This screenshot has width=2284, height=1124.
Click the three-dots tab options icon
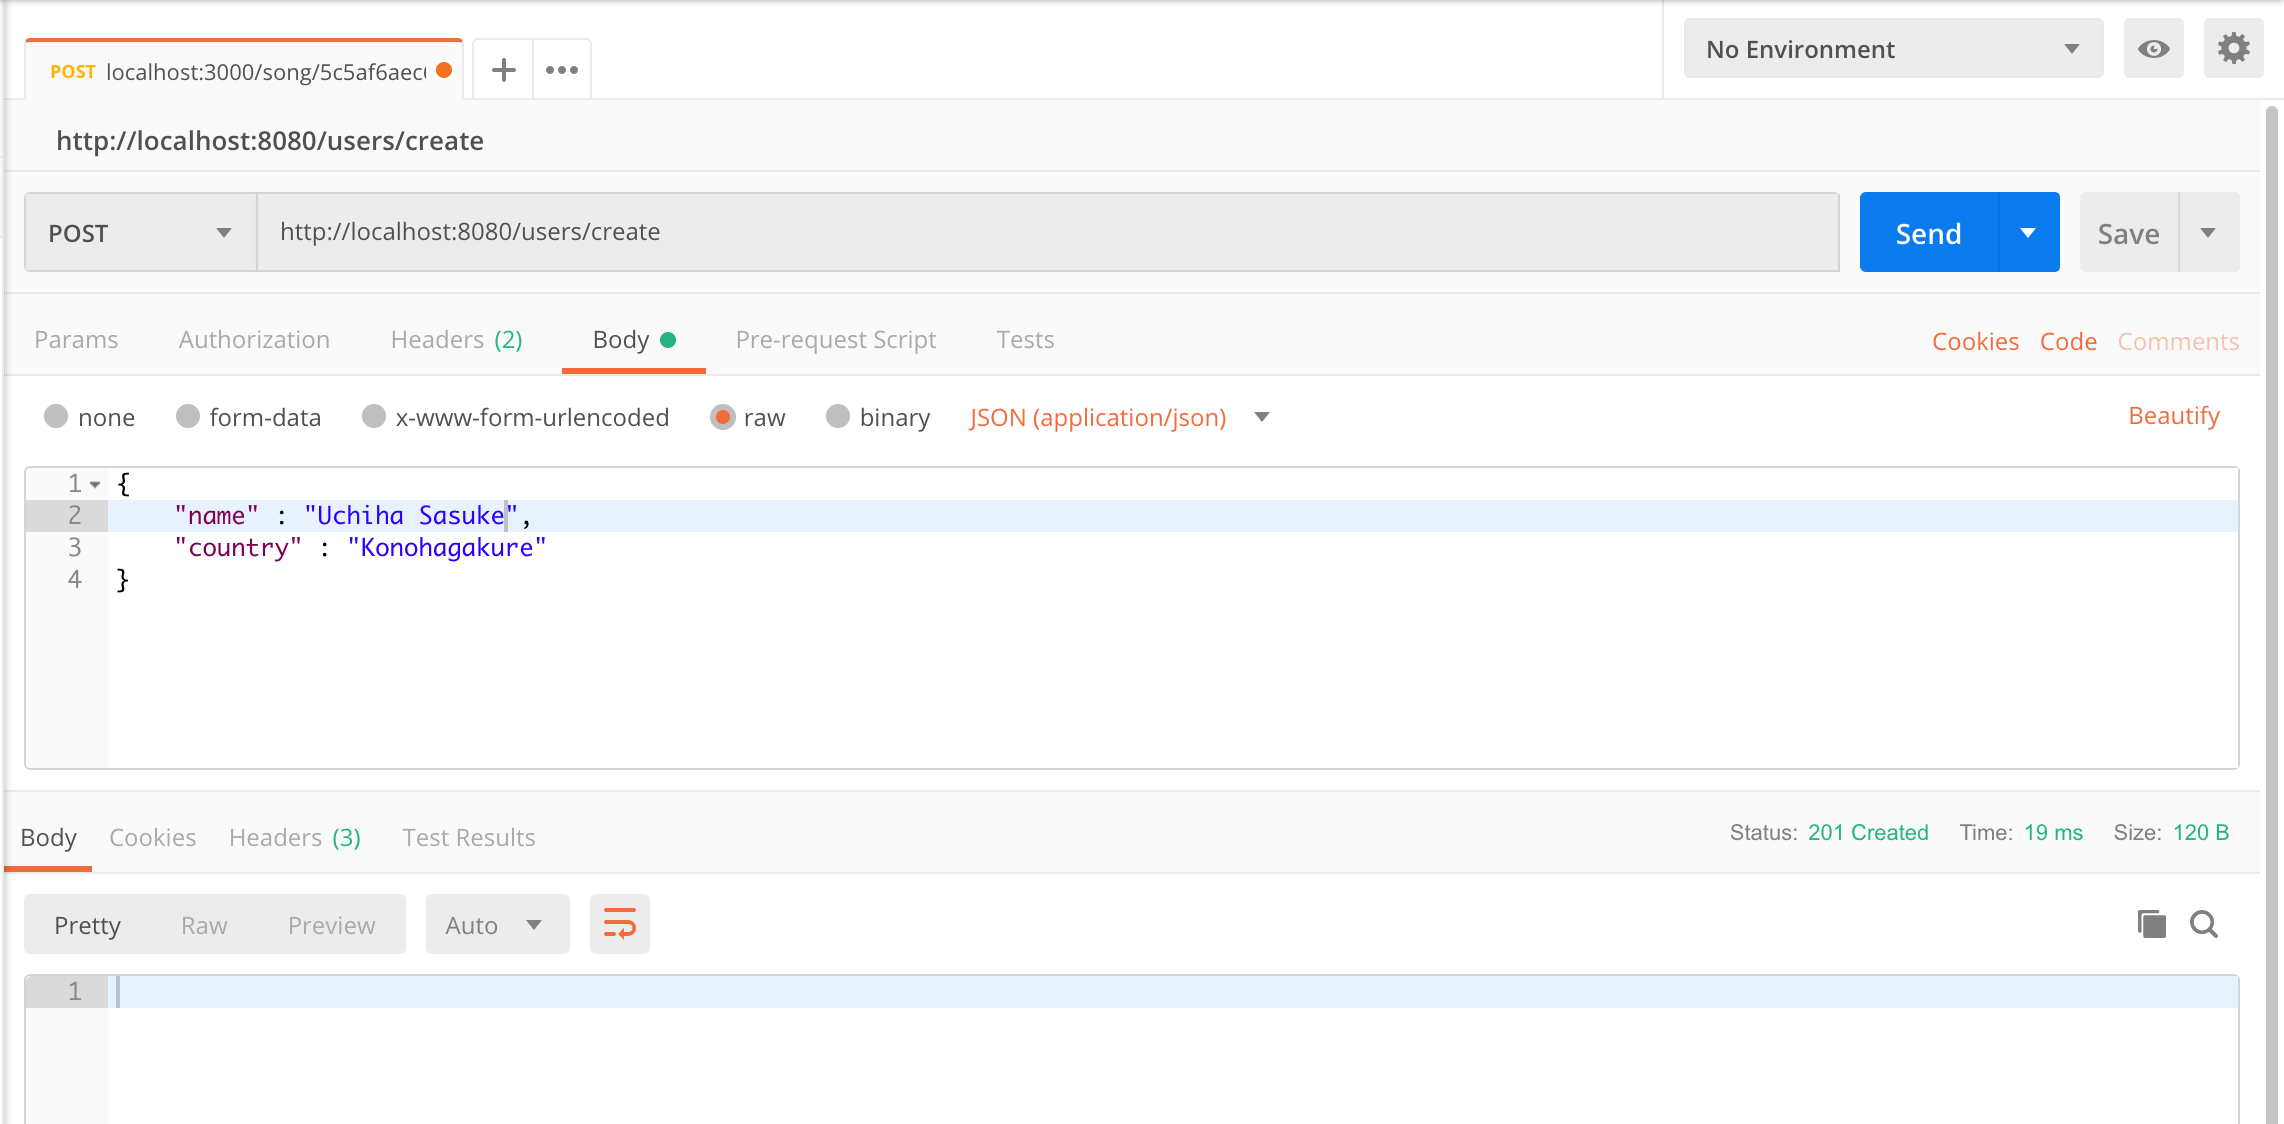click(562, 70)
